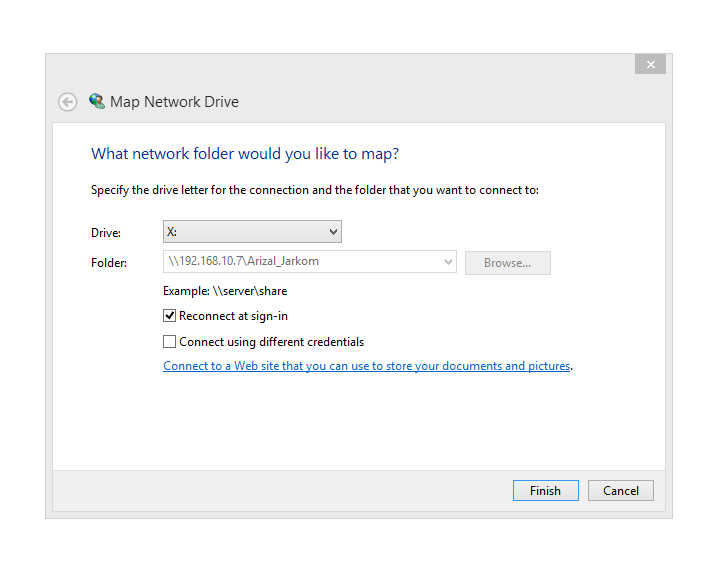Screen dimensions: 709x561
Task: Open the Drive letter X: dropdown
Action: coord(252,232)
